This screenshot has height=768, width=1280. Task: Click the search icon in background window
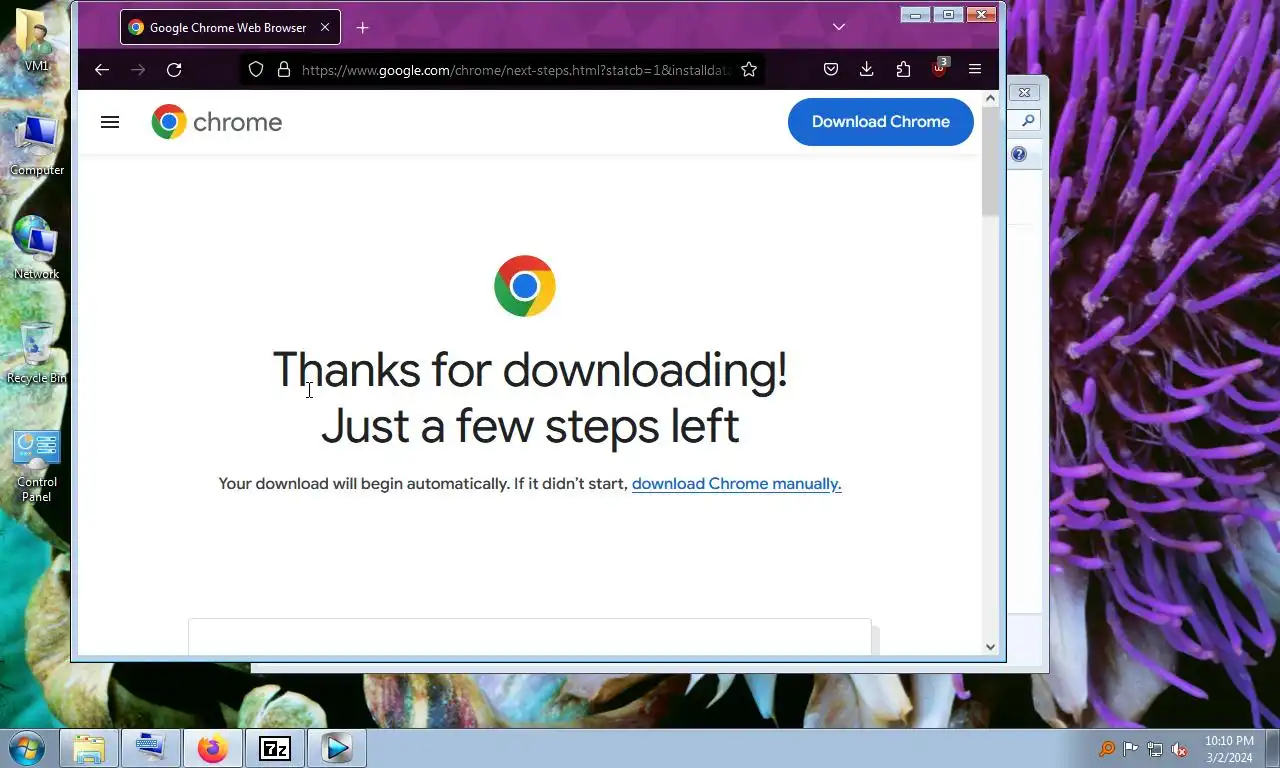1027,120
